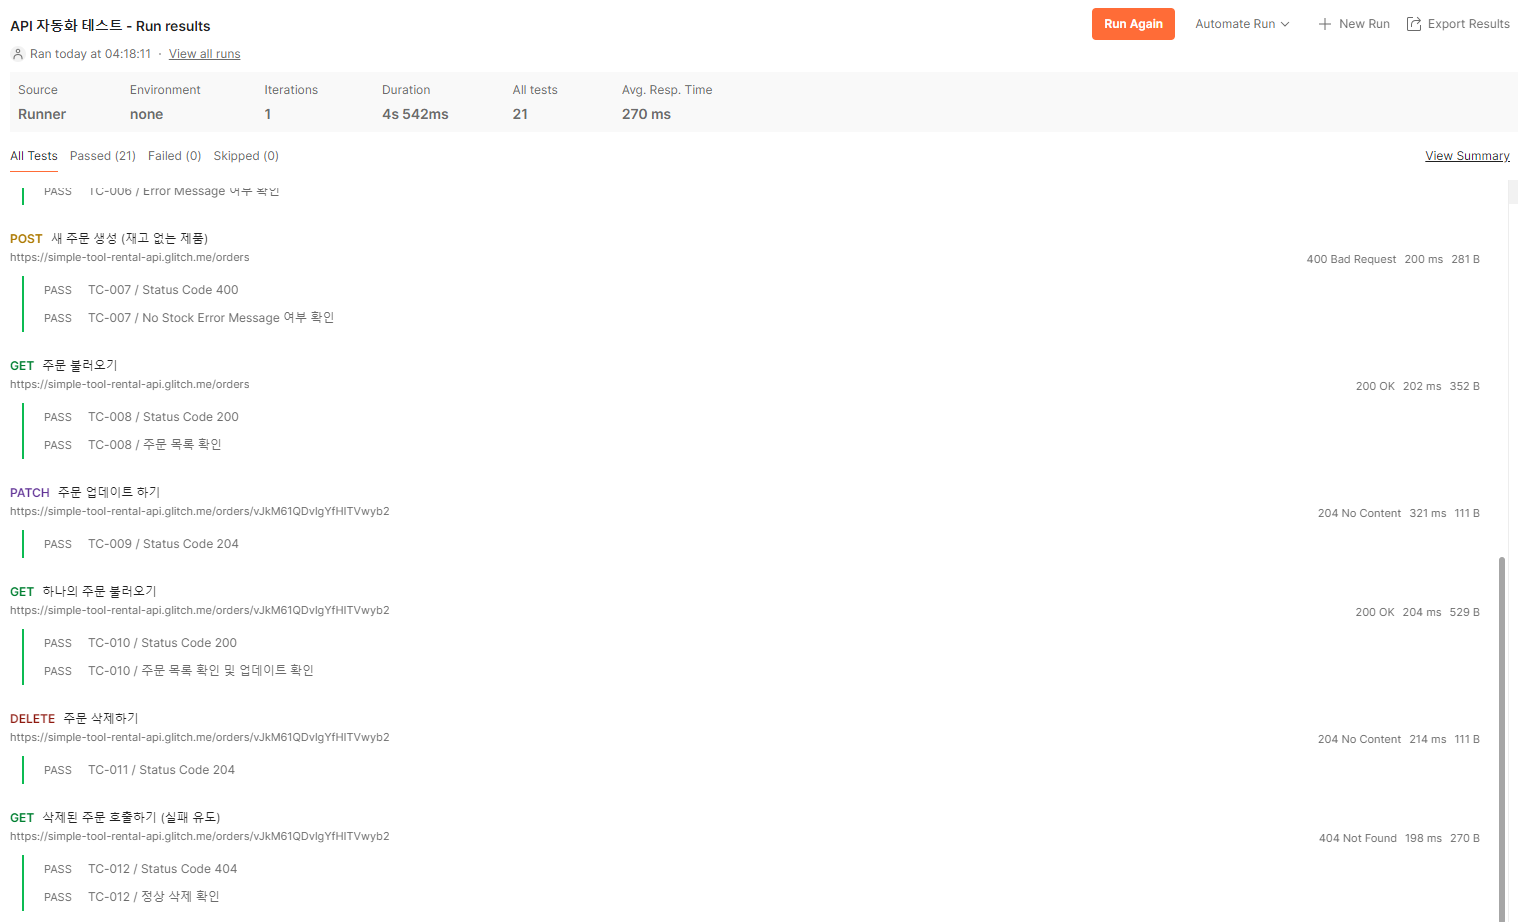Click the 200 OK status of 하나의 주문 불러오기
Viewport: 1518px width, 922px height.
click(x=1375, y=612)
